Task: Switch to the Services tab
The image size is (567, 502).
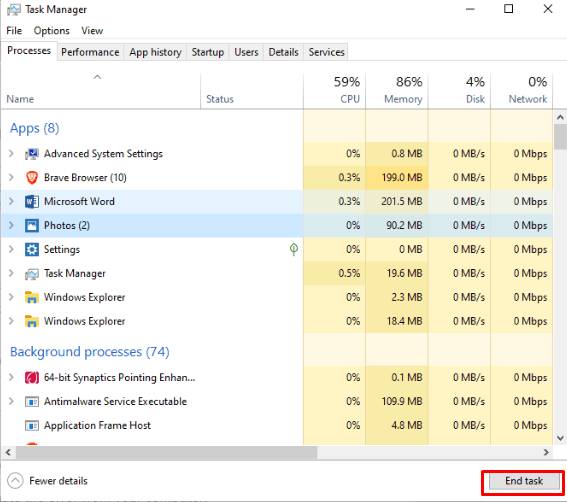Action: 326,52
